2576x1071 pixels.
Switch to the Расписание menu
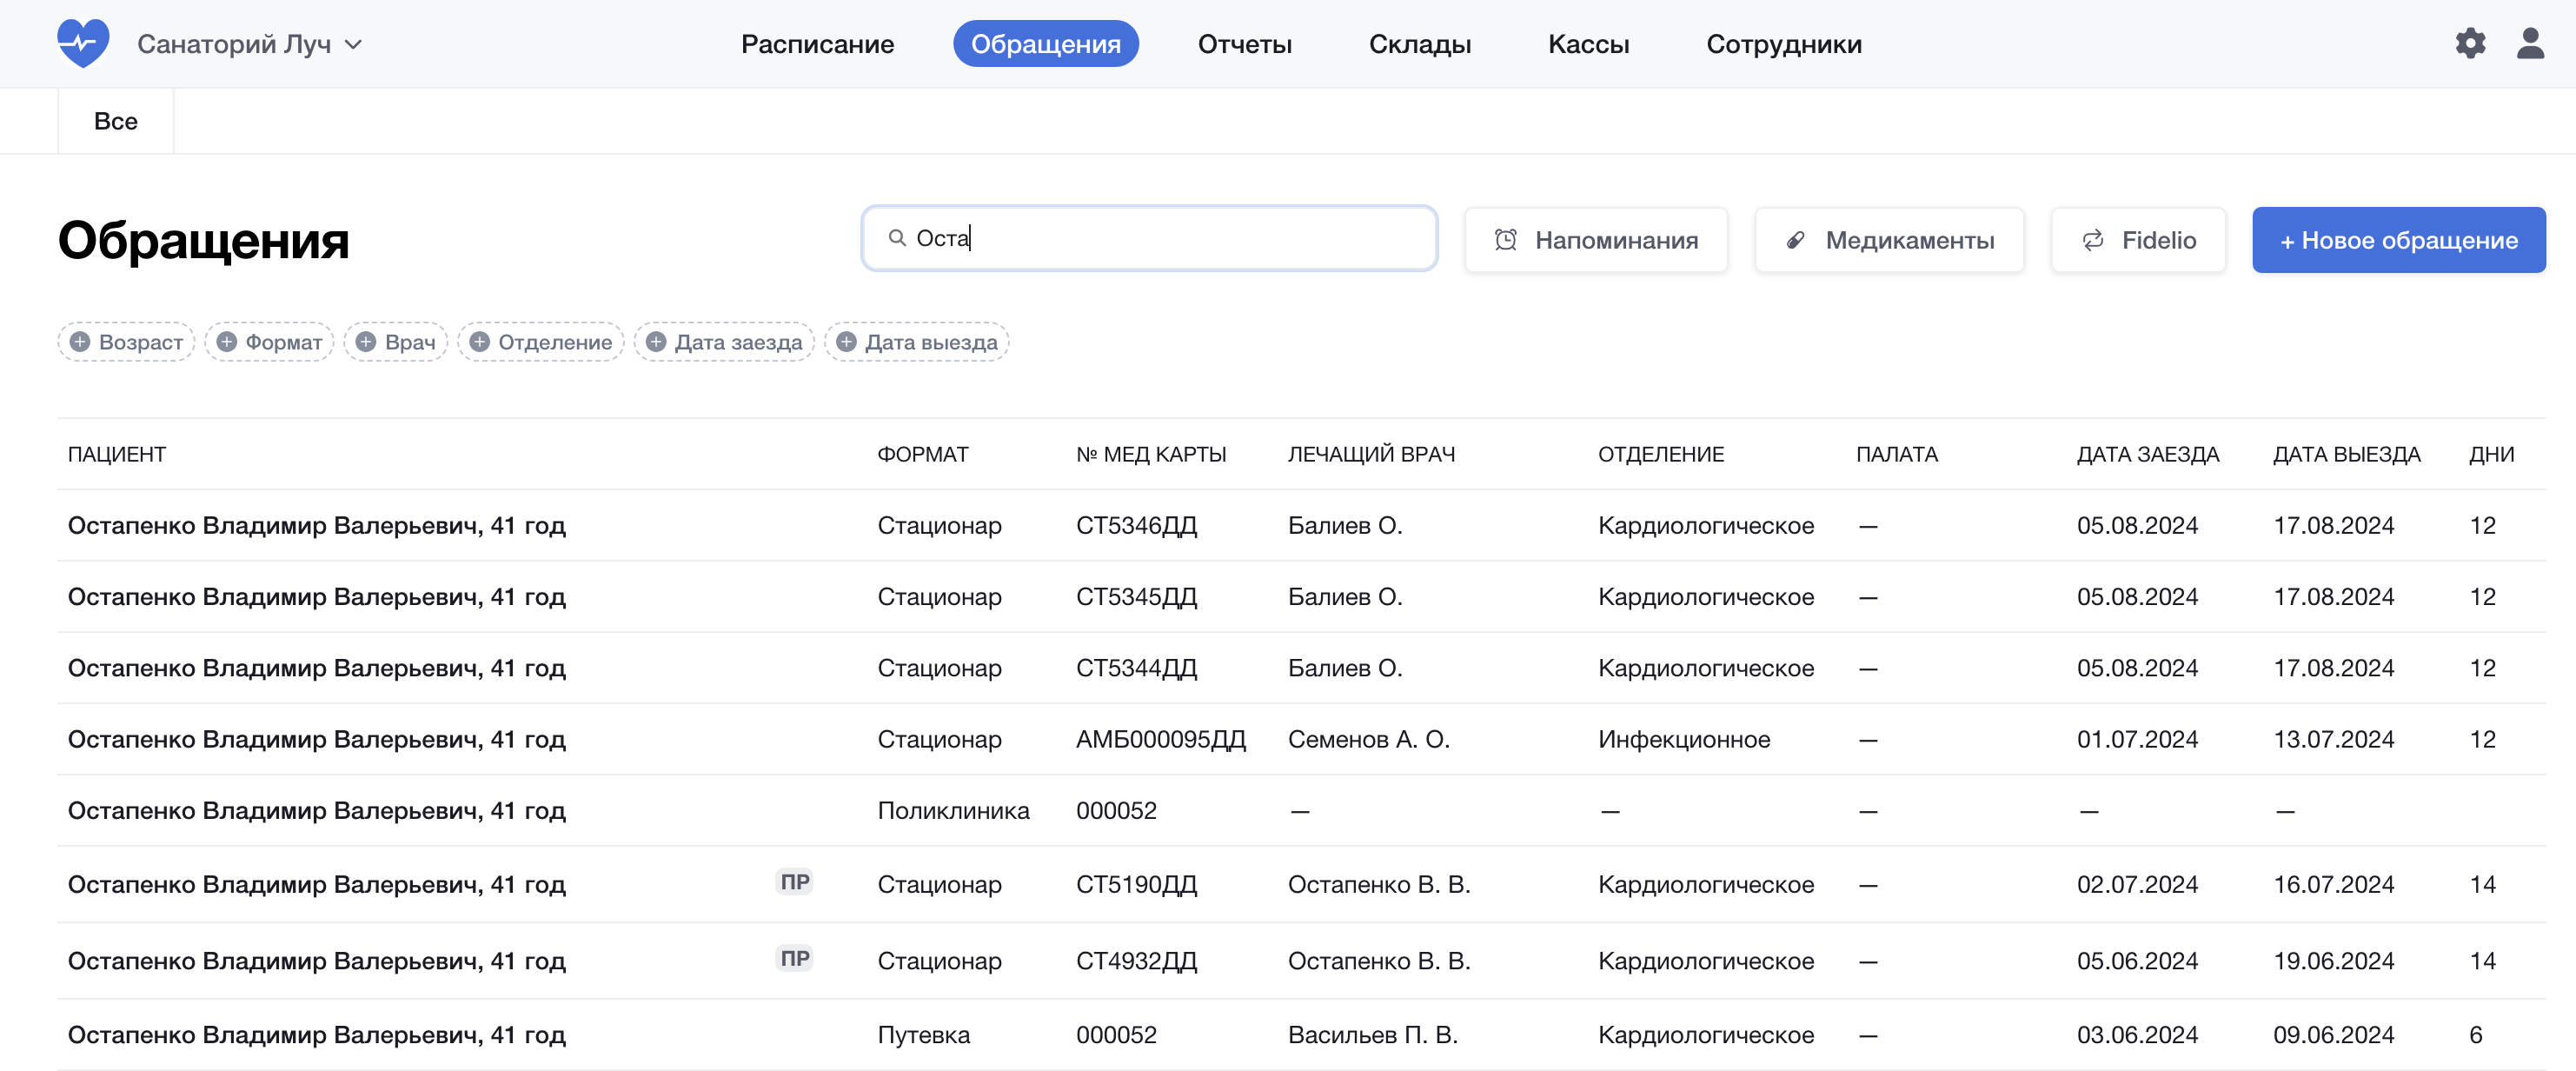tap(816, 44)
